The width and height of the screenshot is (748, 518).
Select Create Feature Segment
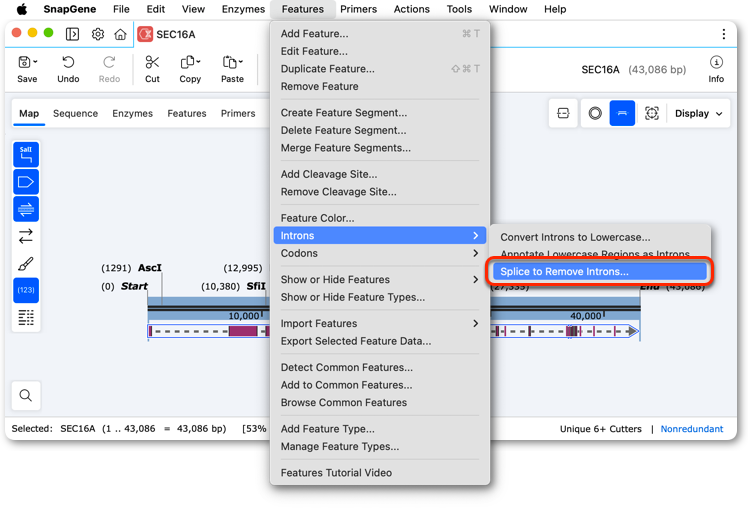(x=380, y=113)
